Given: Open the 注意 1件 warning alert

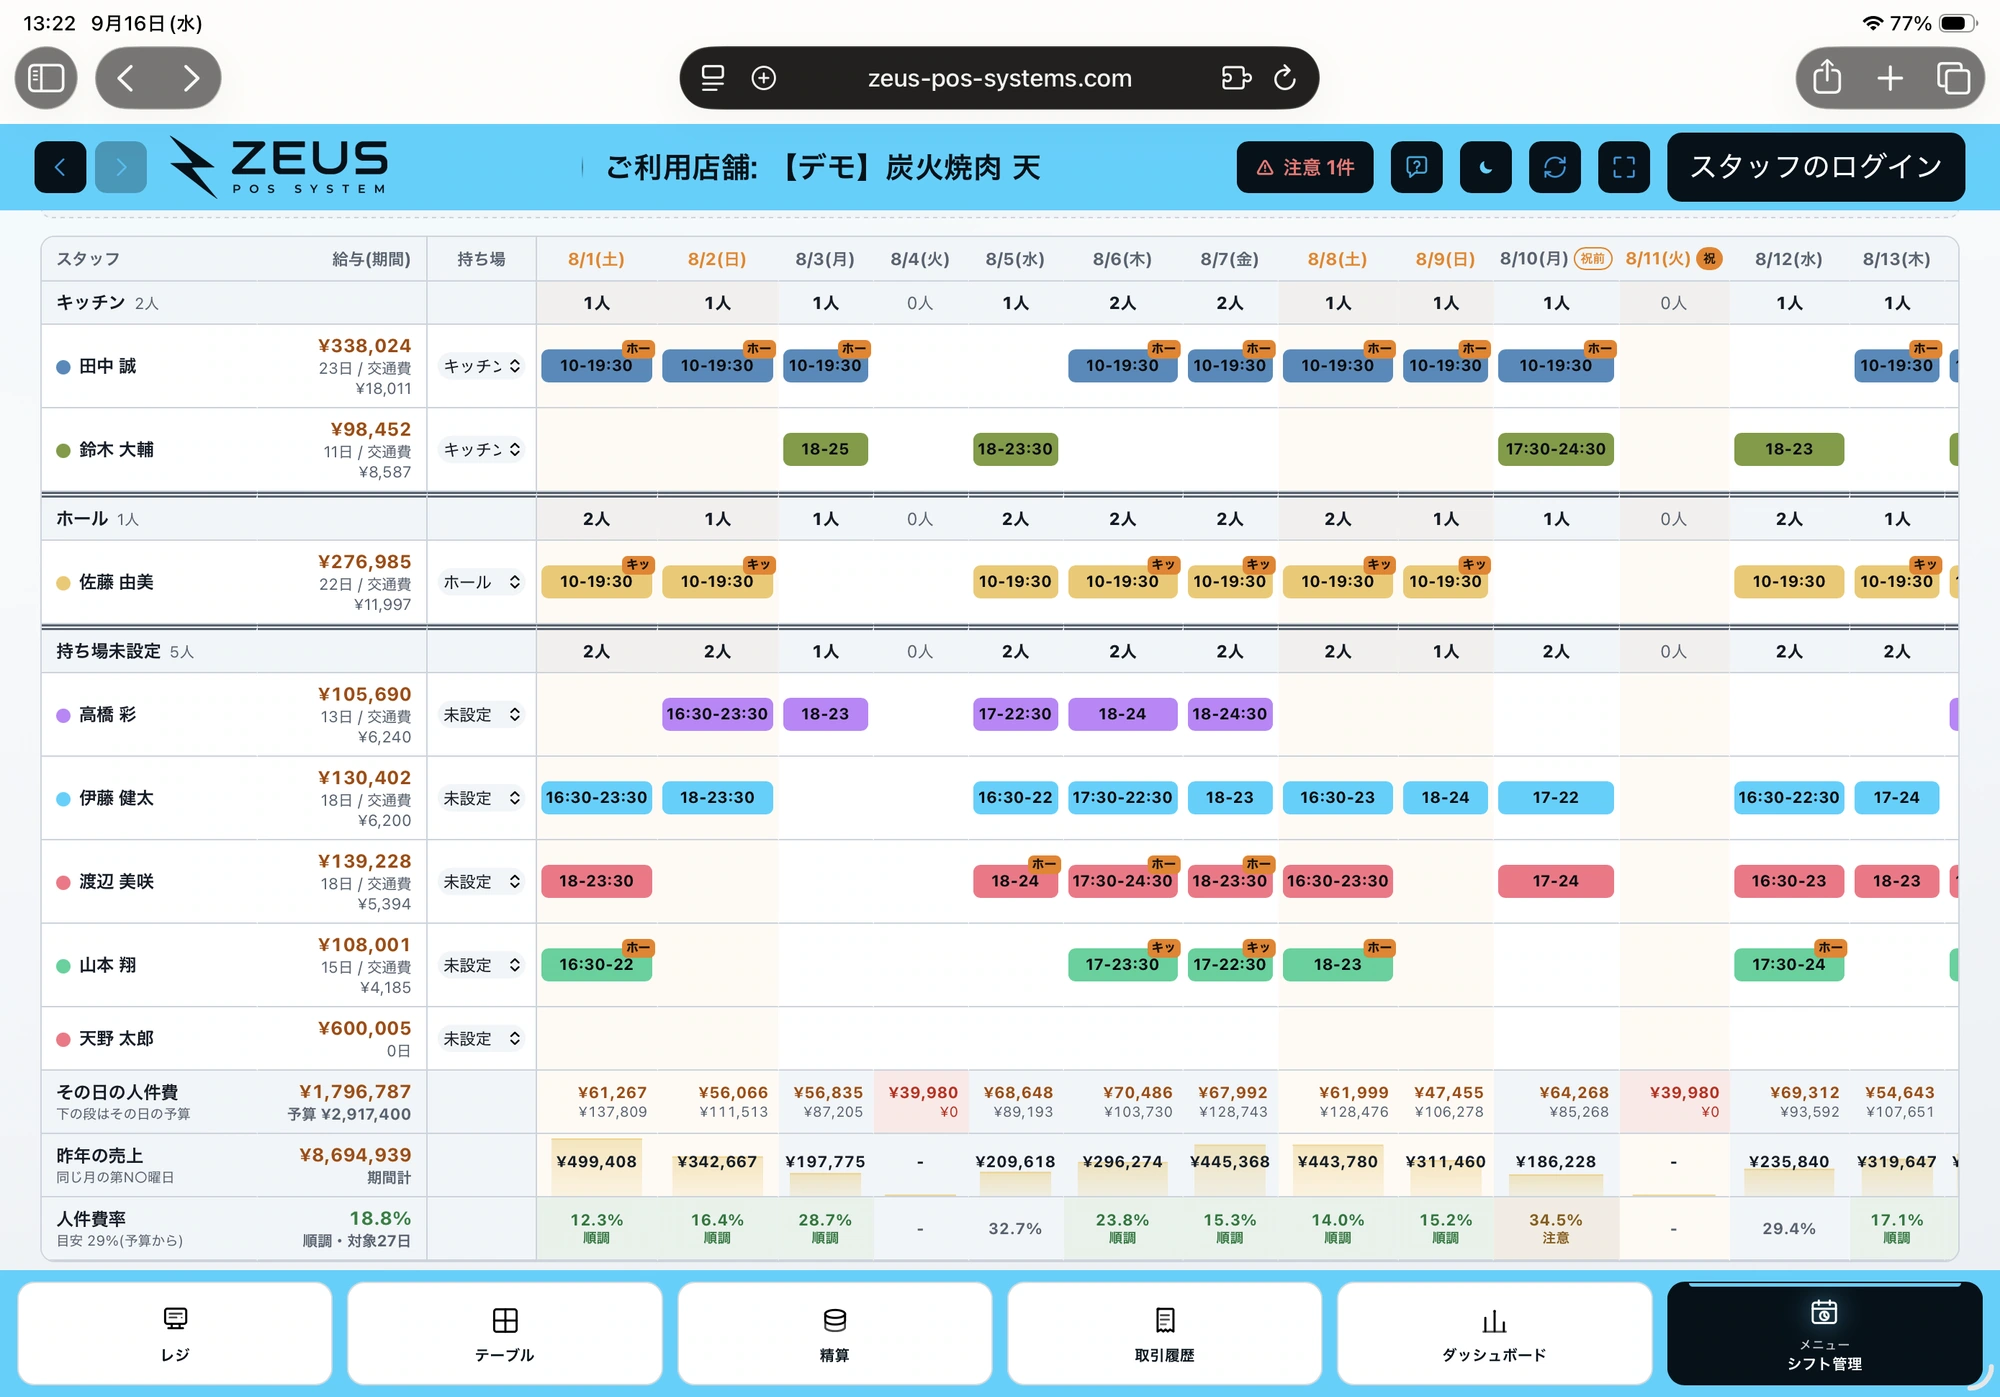Looking at the screenshot, I should (x=1305, y=167).
